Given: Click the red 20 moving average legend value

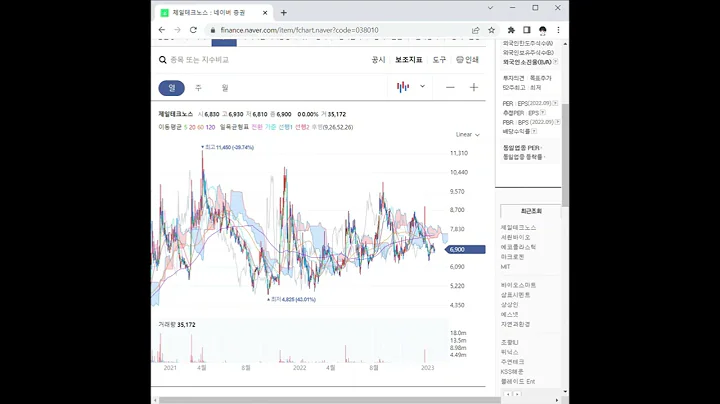Looking at the screenshot, I should [x=192, y=127].
